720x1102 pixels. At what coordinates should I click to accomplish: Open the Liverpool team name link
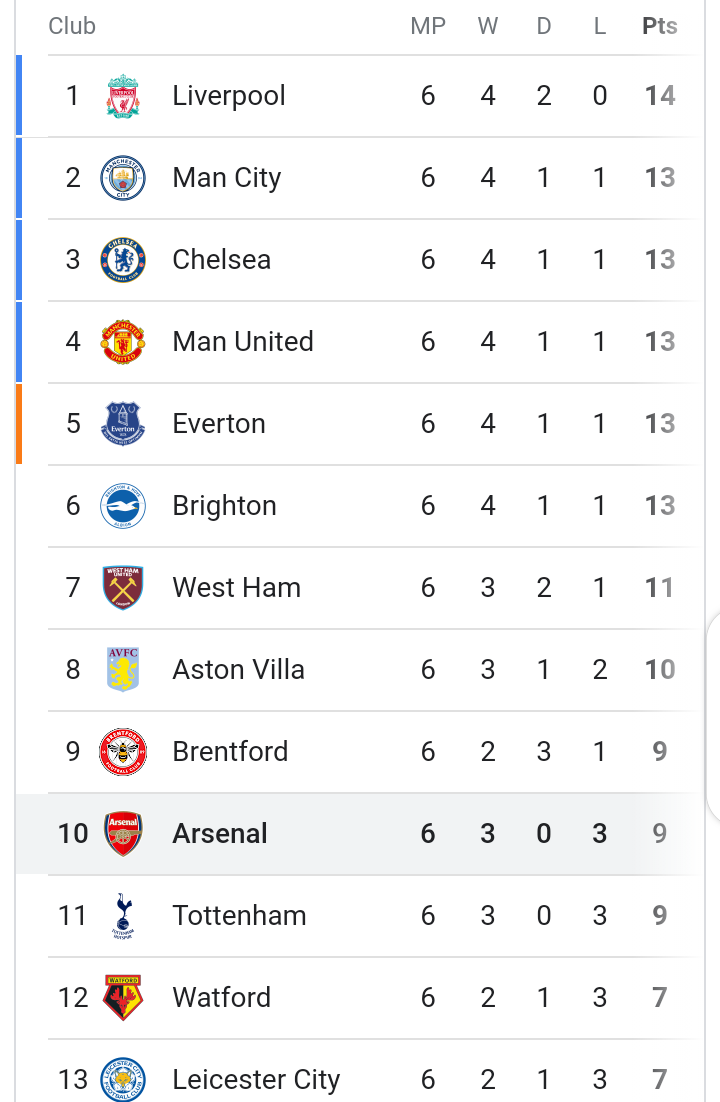pos(229,96)
